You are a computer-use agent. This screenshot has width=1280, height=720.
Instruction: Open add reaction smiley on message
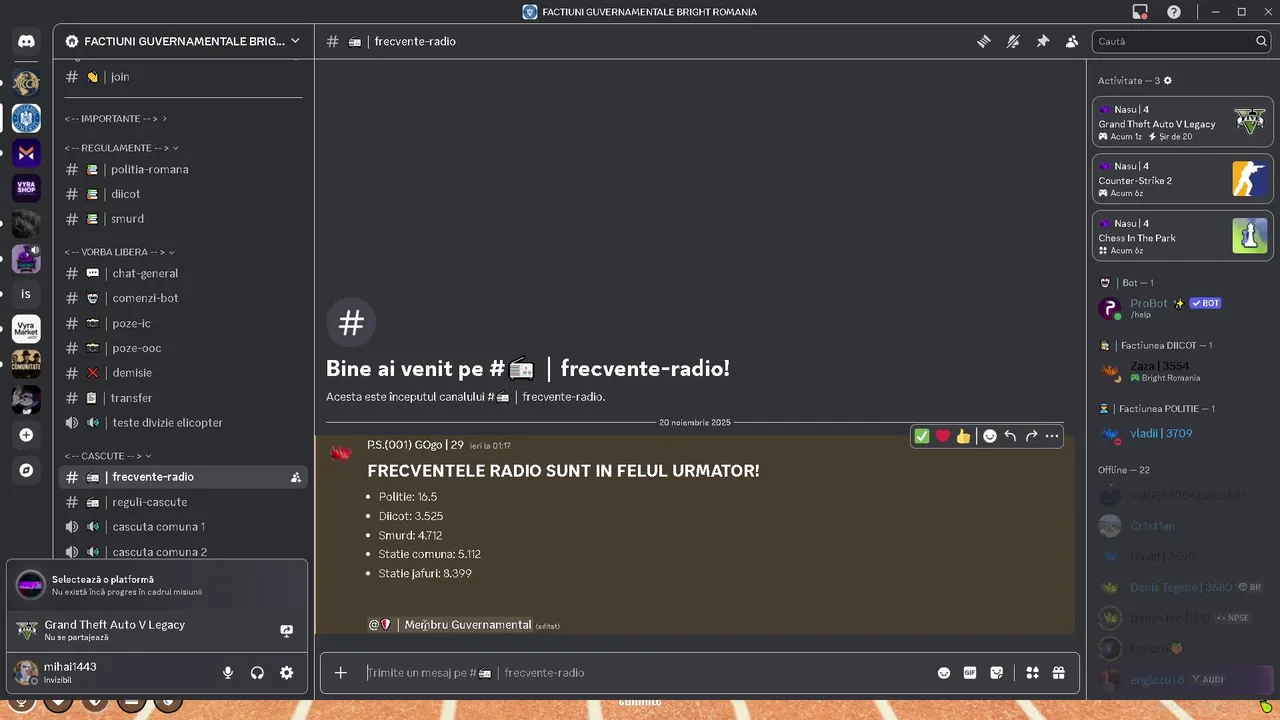[989, 436]
